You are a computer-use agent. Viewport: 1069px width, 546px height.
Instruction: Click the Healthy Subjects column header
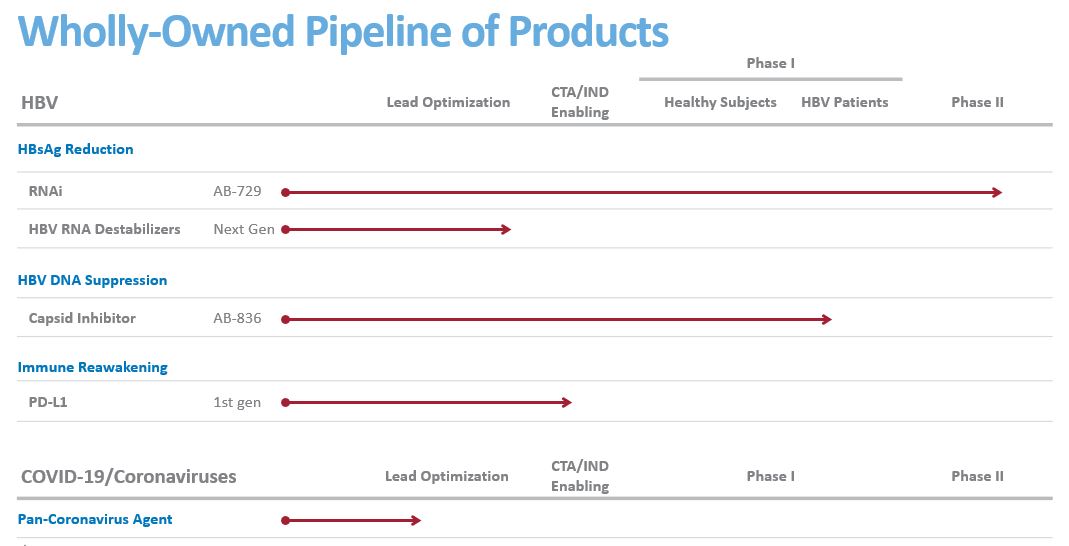pyautogui.click(x=720, y=102)
